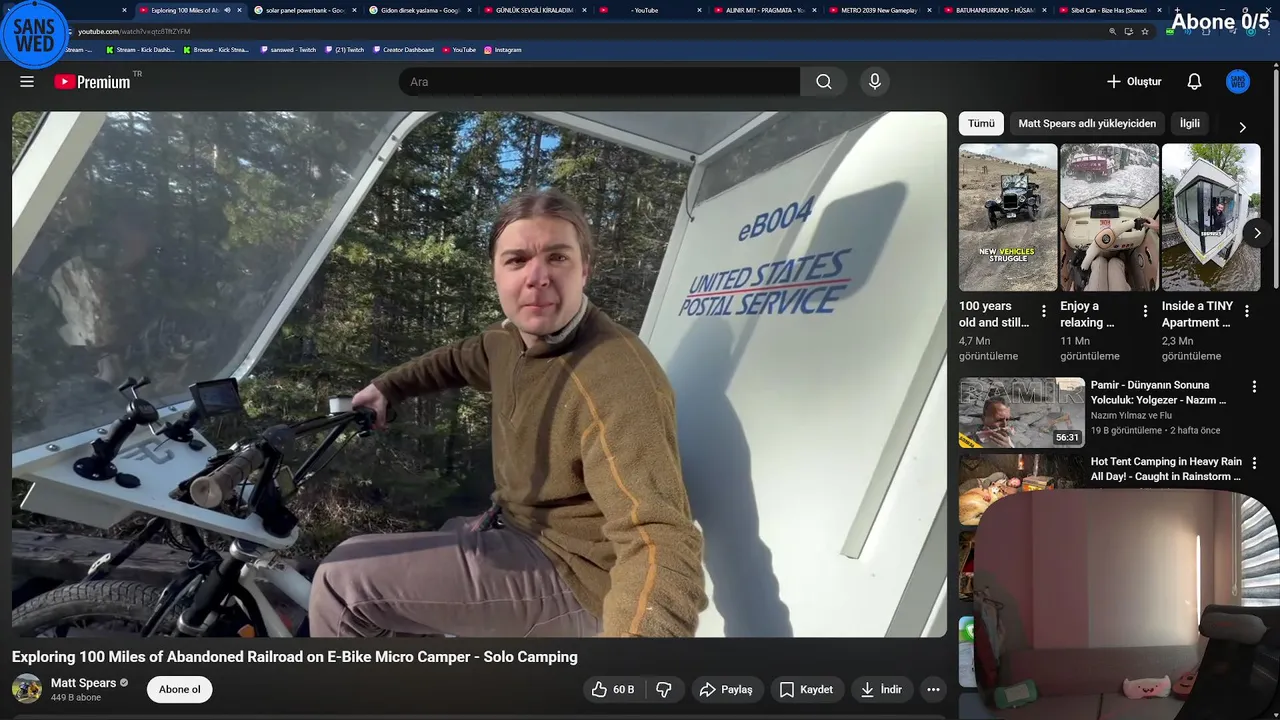Show more filter chips with the arrow
1280x720 pixels.
[x=1243, y=127]
